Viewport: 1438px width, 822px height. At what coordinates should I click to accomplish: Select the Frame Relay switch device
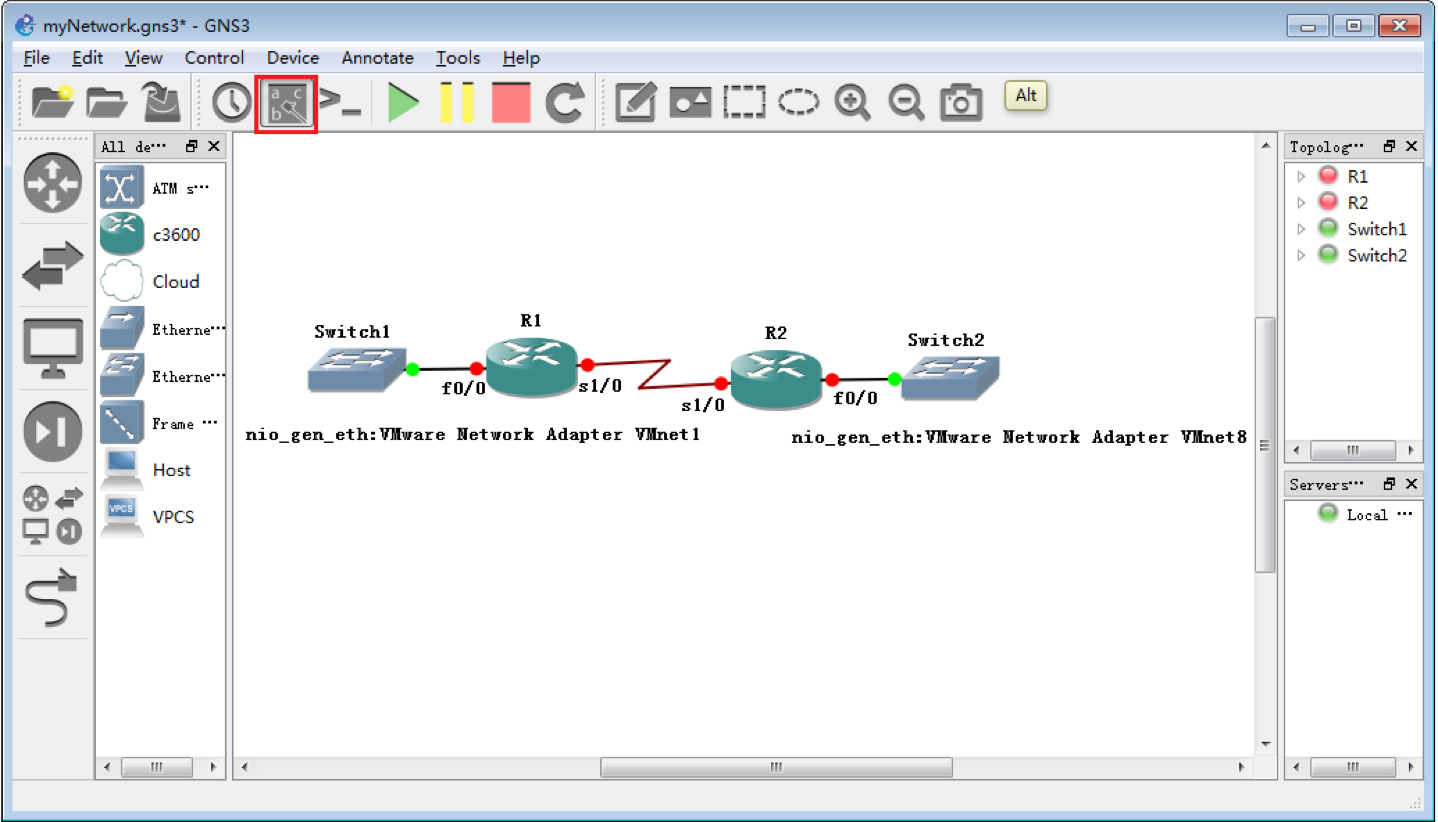pyautogui.click(x=162, y=423)
